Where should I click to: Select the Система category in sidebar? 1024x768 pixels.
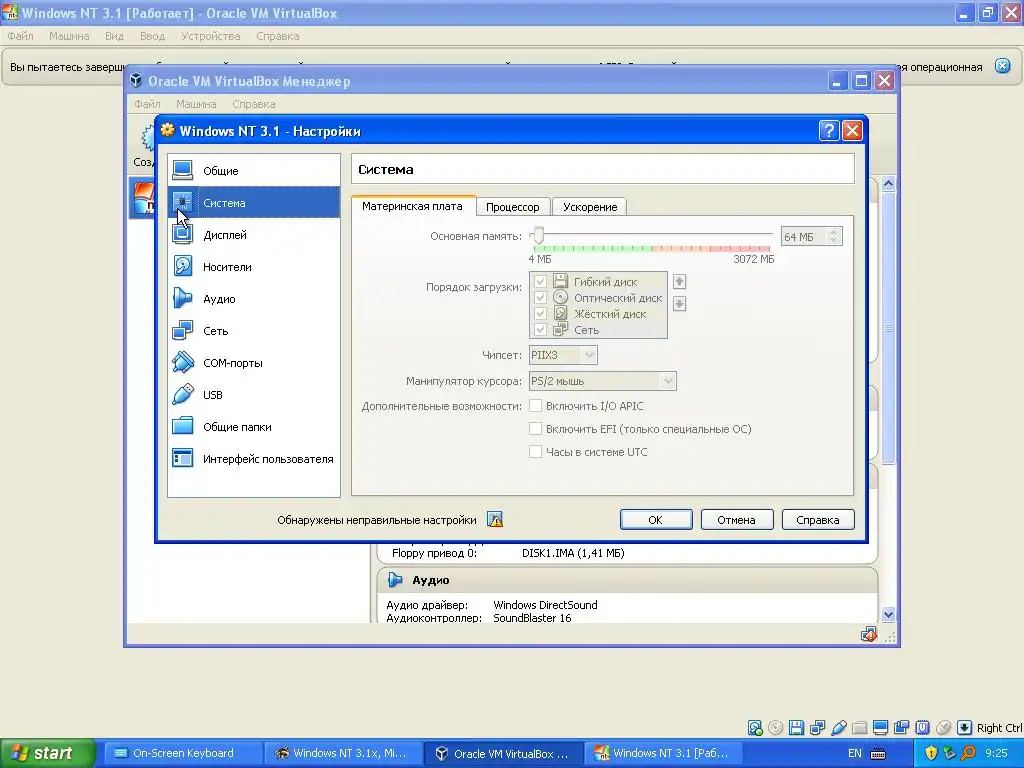[254, 202]
